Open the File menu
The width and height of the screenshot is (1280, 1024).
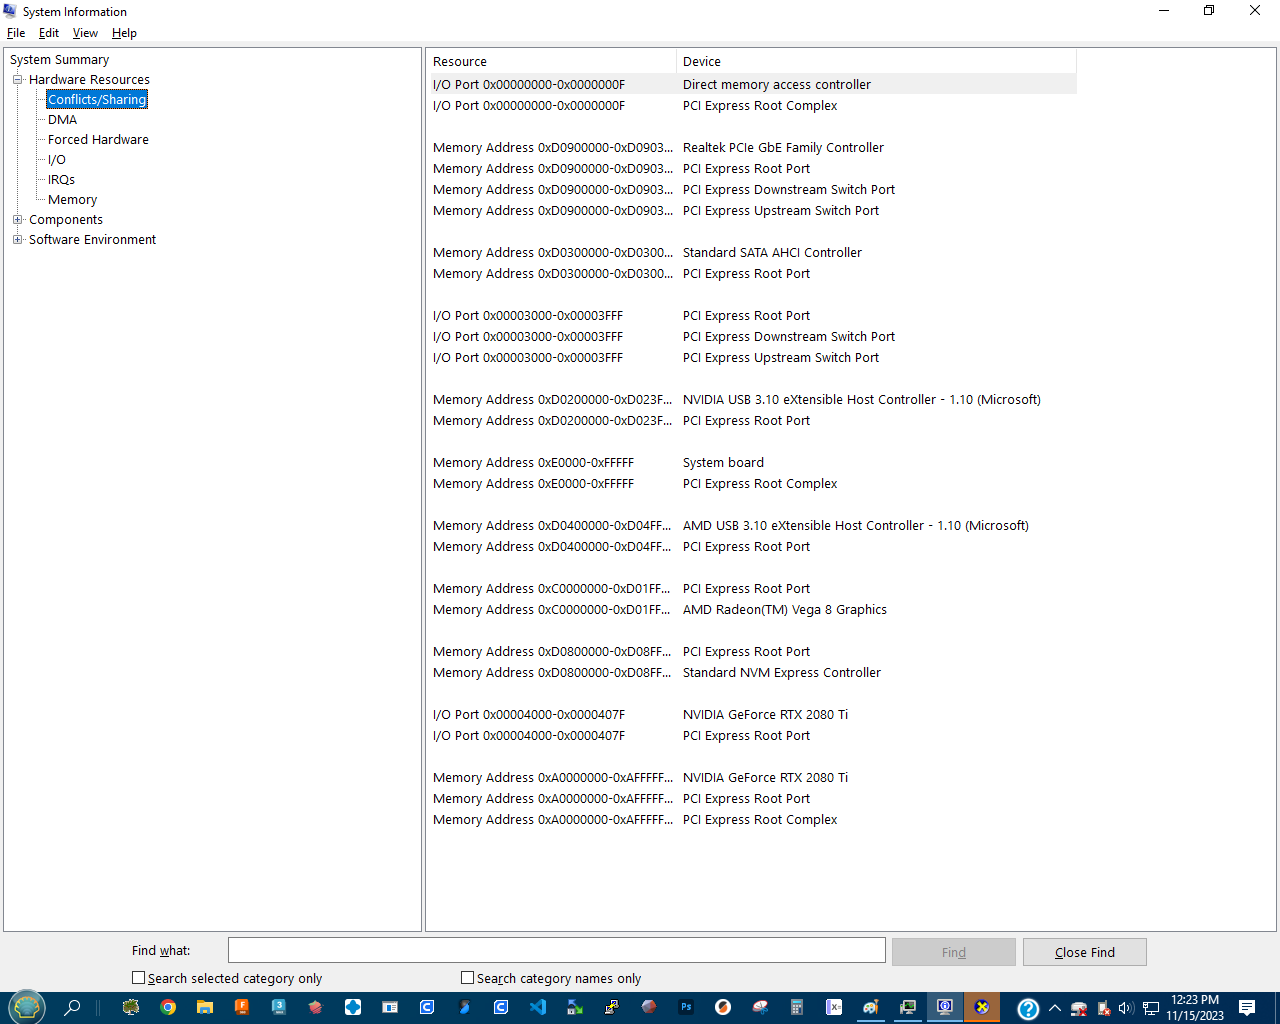16,32
